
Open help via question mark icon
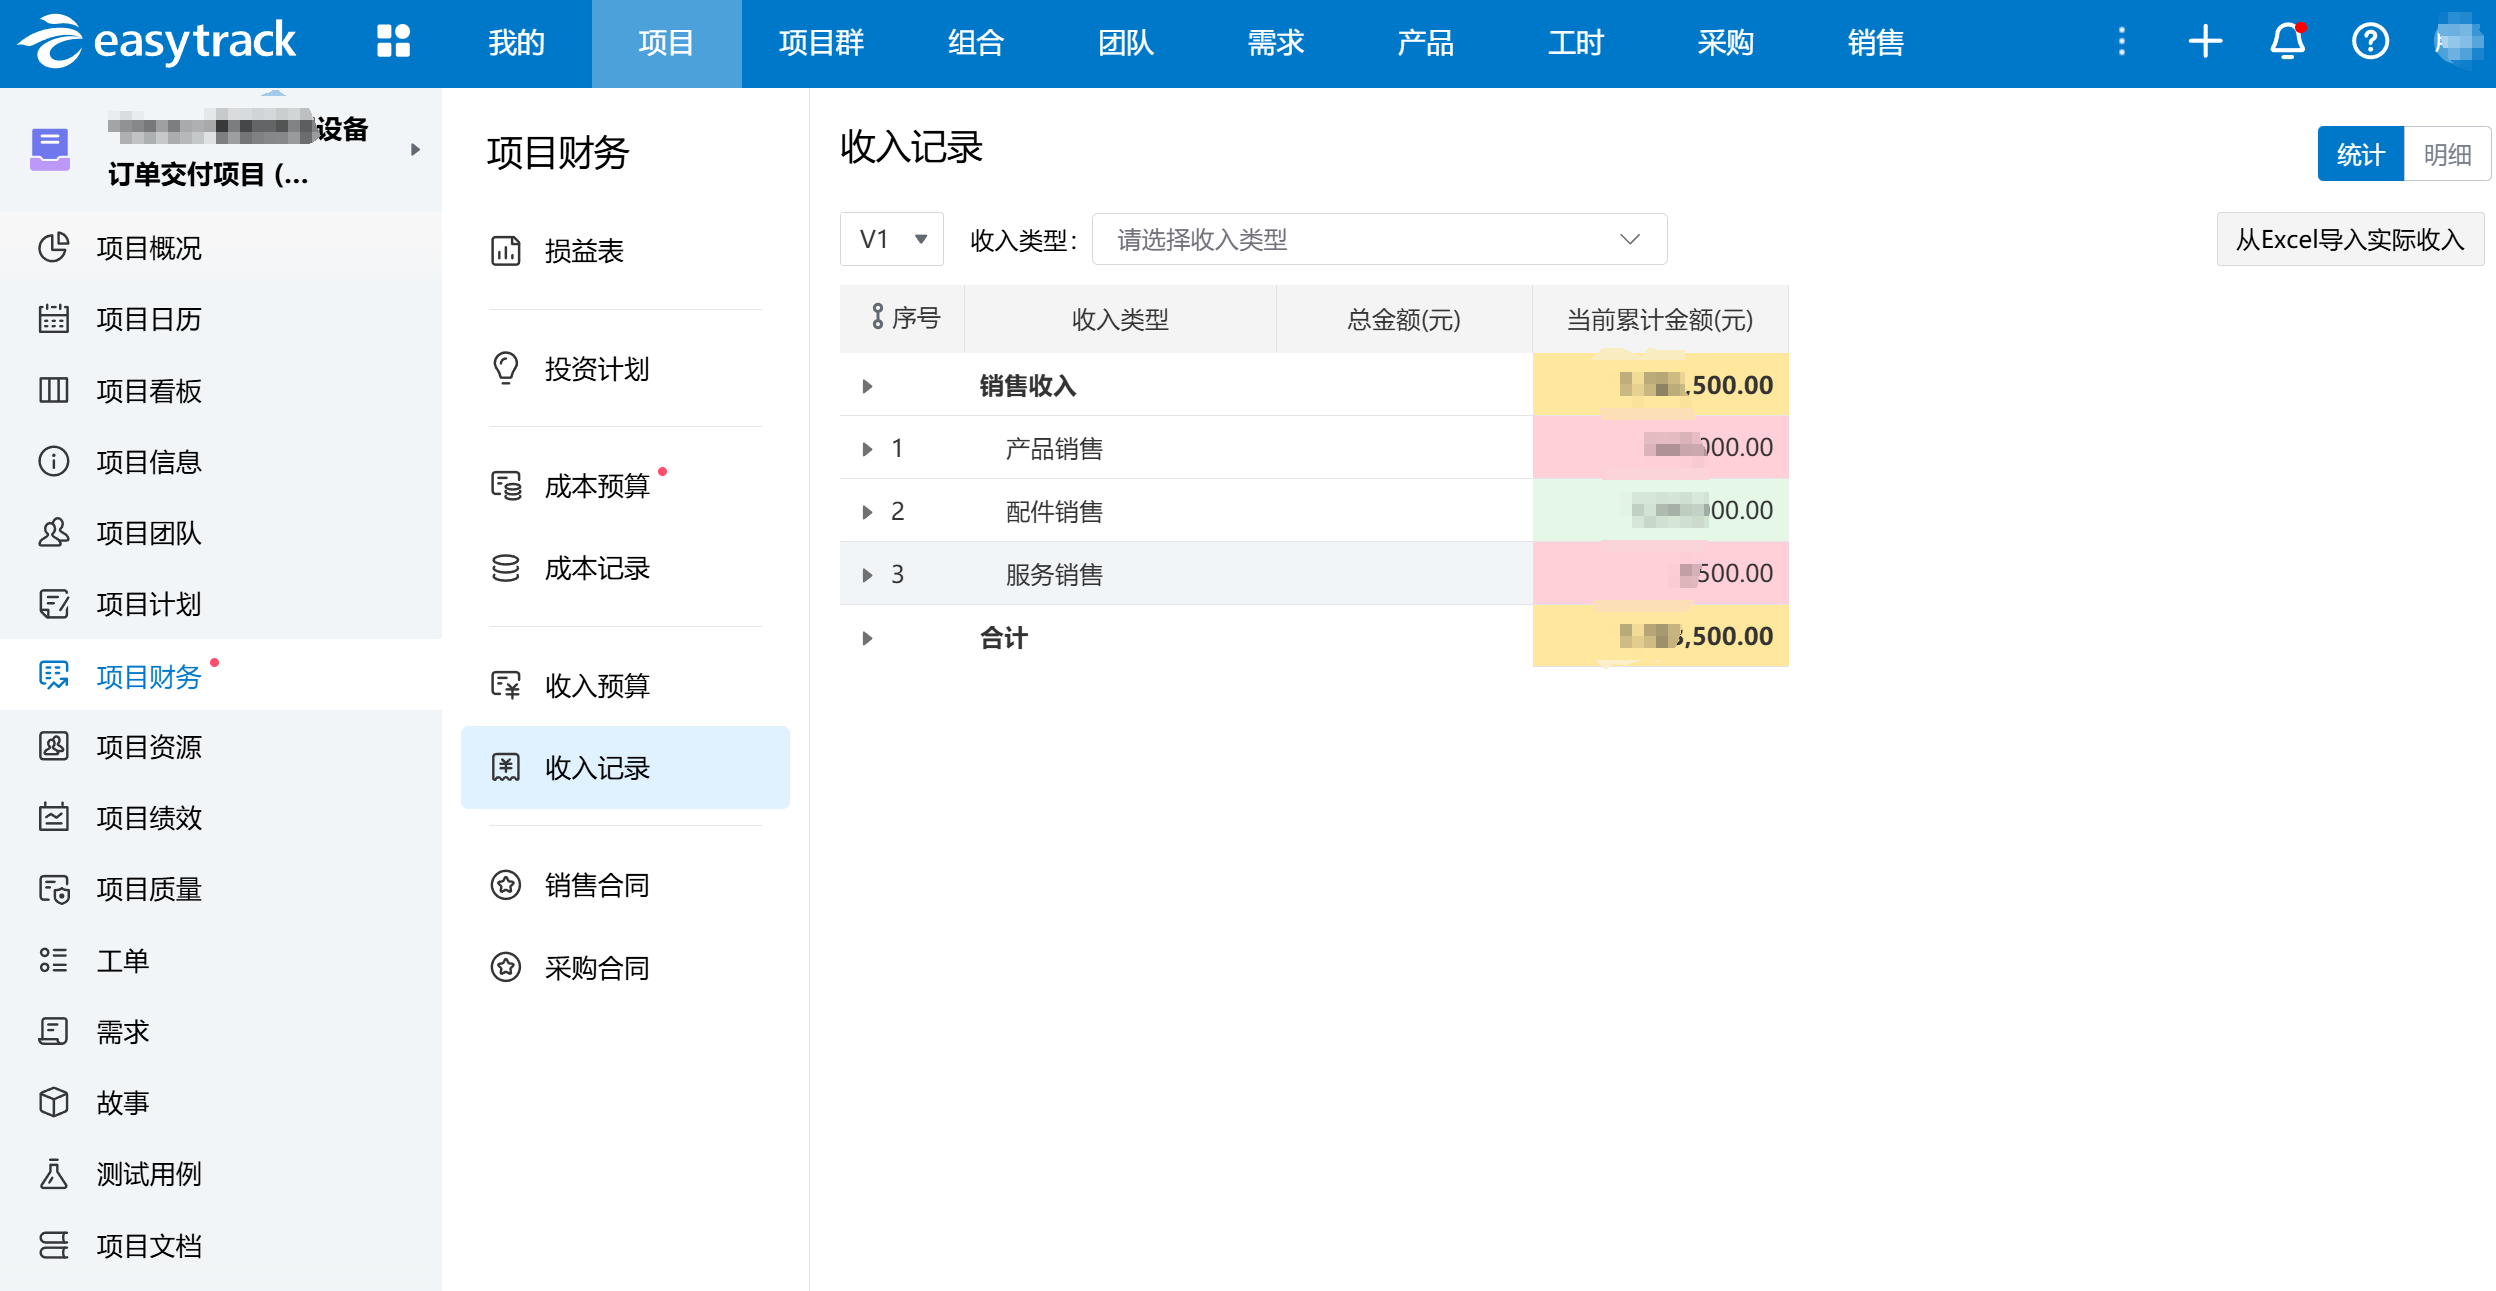[x=2369, y=42]
